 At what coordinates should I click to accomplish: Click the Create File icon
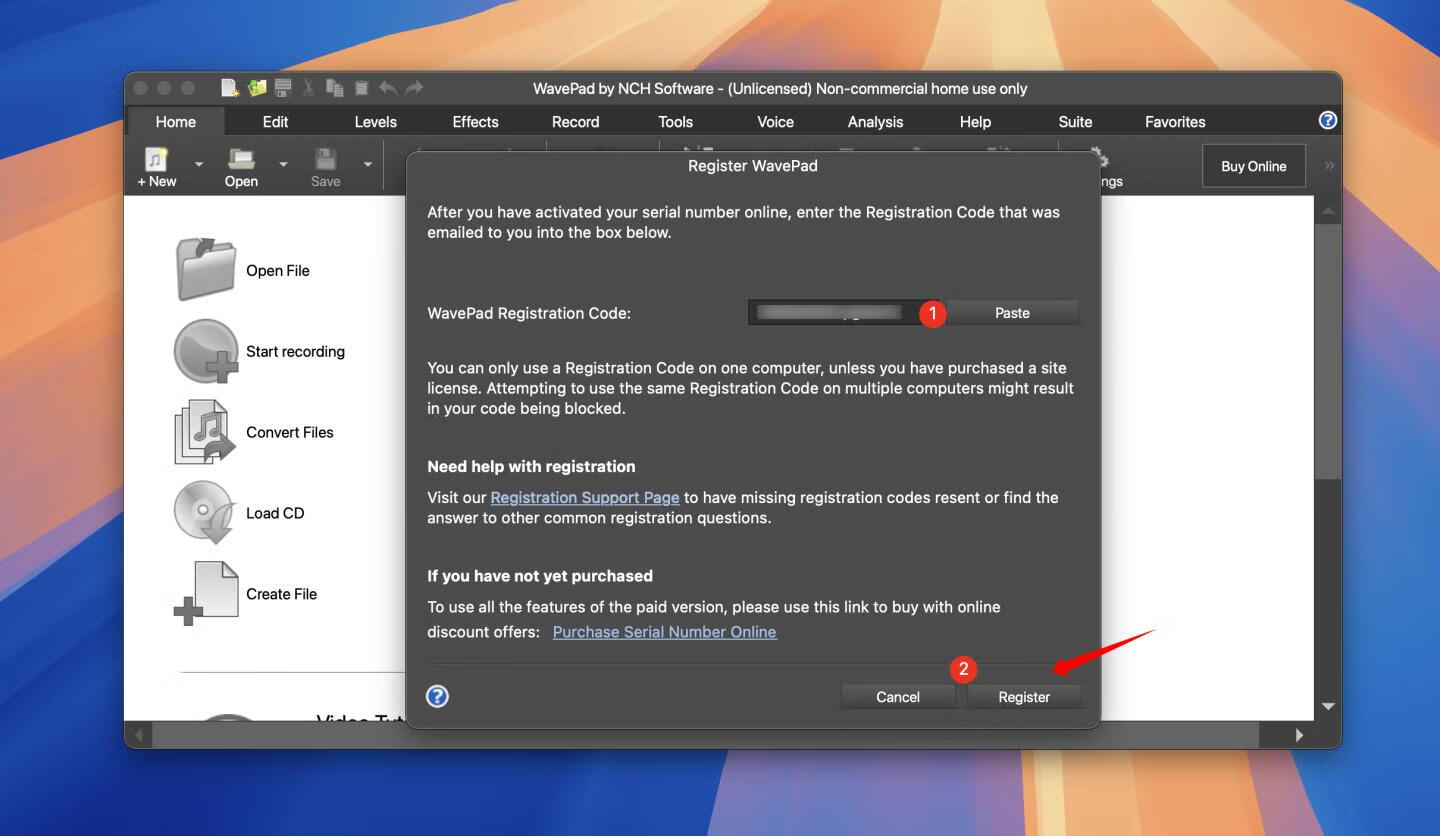pos(205,594)
